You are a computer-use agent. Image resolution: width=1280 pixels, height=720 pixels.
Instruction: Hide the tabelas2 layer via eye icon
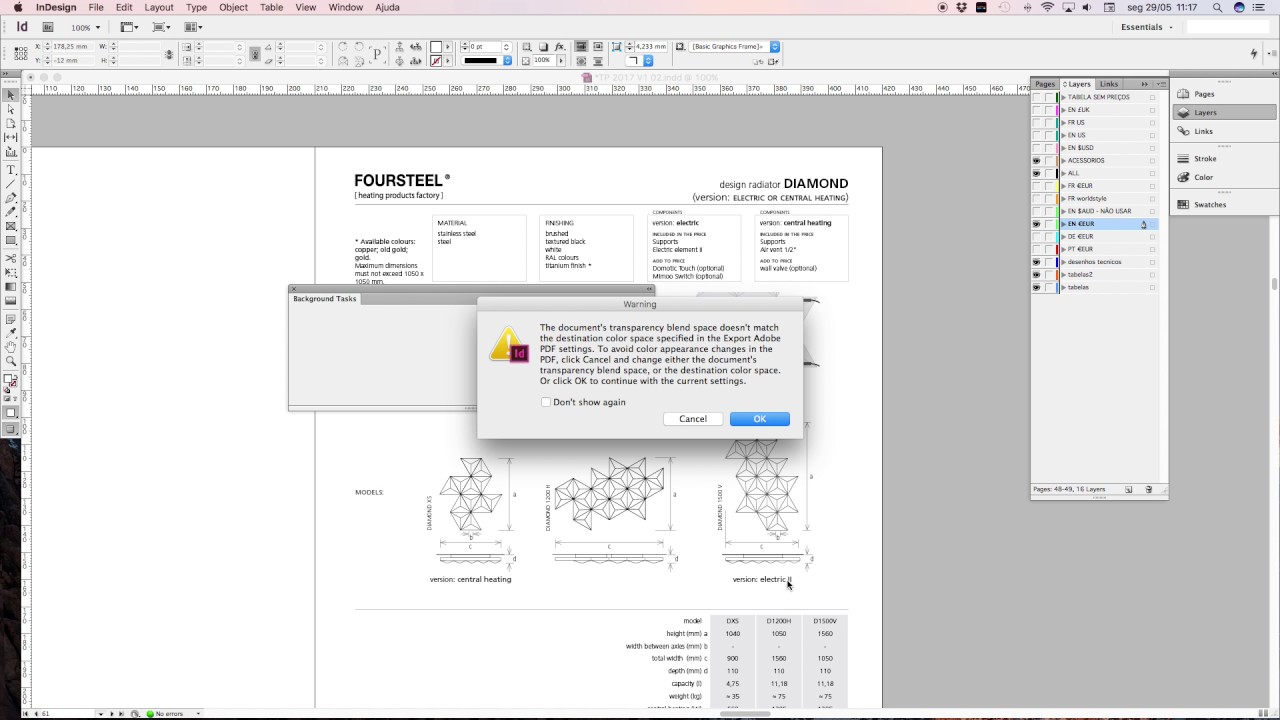(1036, 275)
